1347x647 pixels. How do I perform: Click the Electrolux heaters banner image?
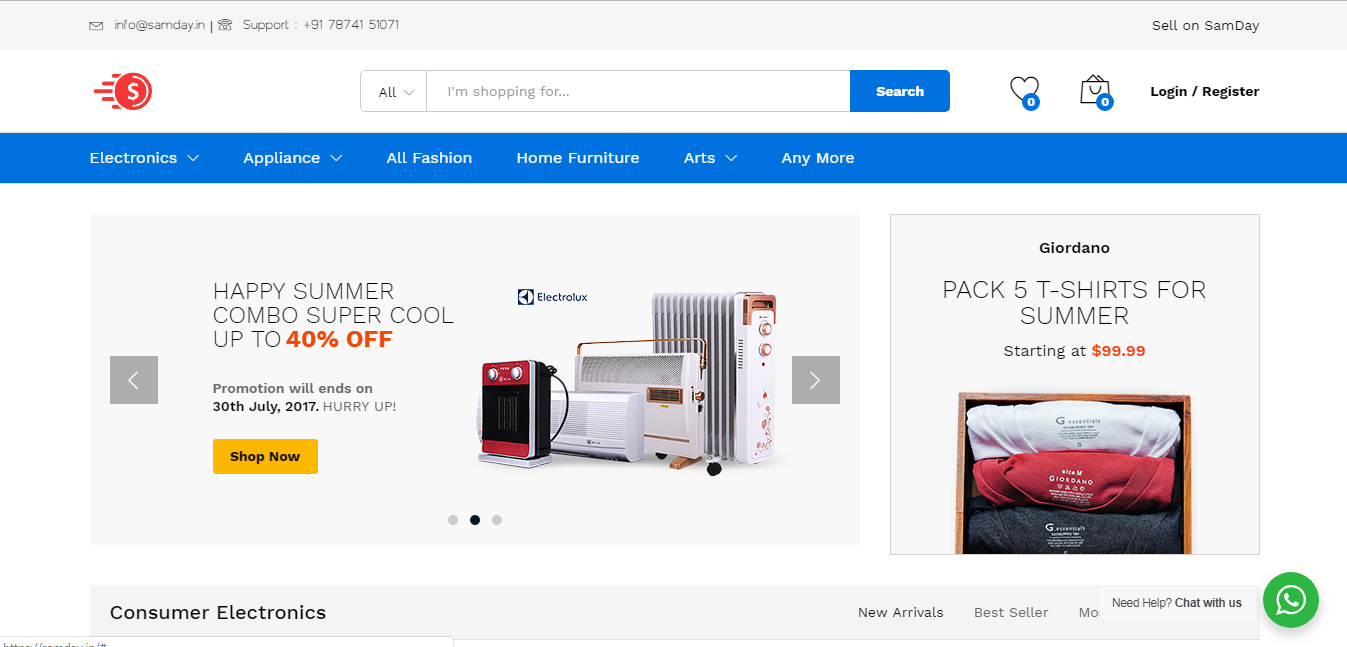tap(630, 385)
